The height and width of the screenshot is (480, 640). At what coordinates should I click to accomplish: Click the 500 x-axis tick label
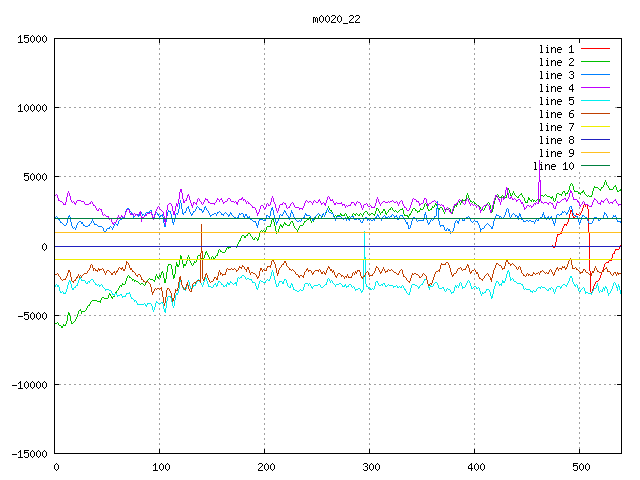(x=579, y=466)
